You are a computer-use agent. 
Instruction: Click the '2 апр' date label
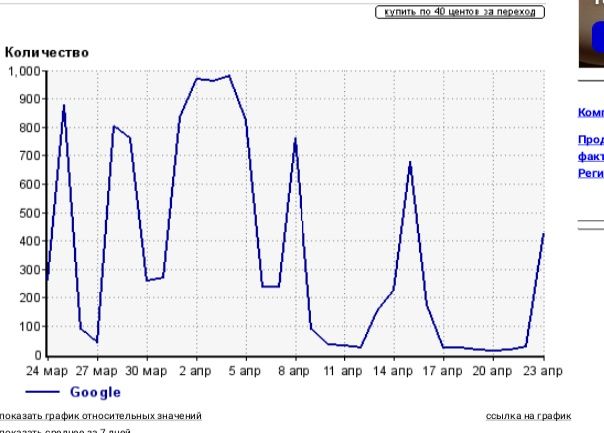195,371
